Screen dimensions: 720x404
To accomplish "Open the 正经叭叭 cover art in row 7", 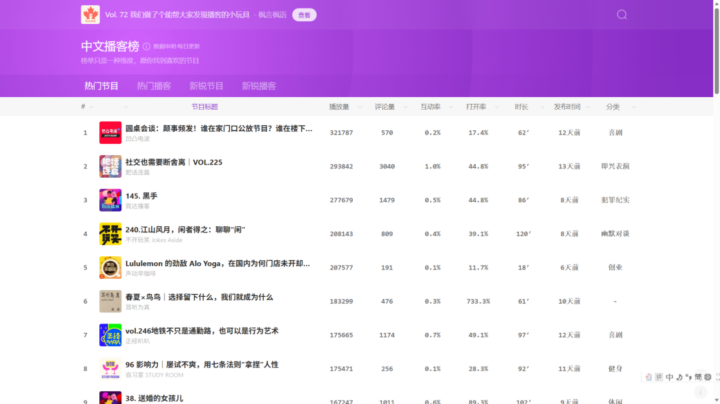I will [110, 335].
